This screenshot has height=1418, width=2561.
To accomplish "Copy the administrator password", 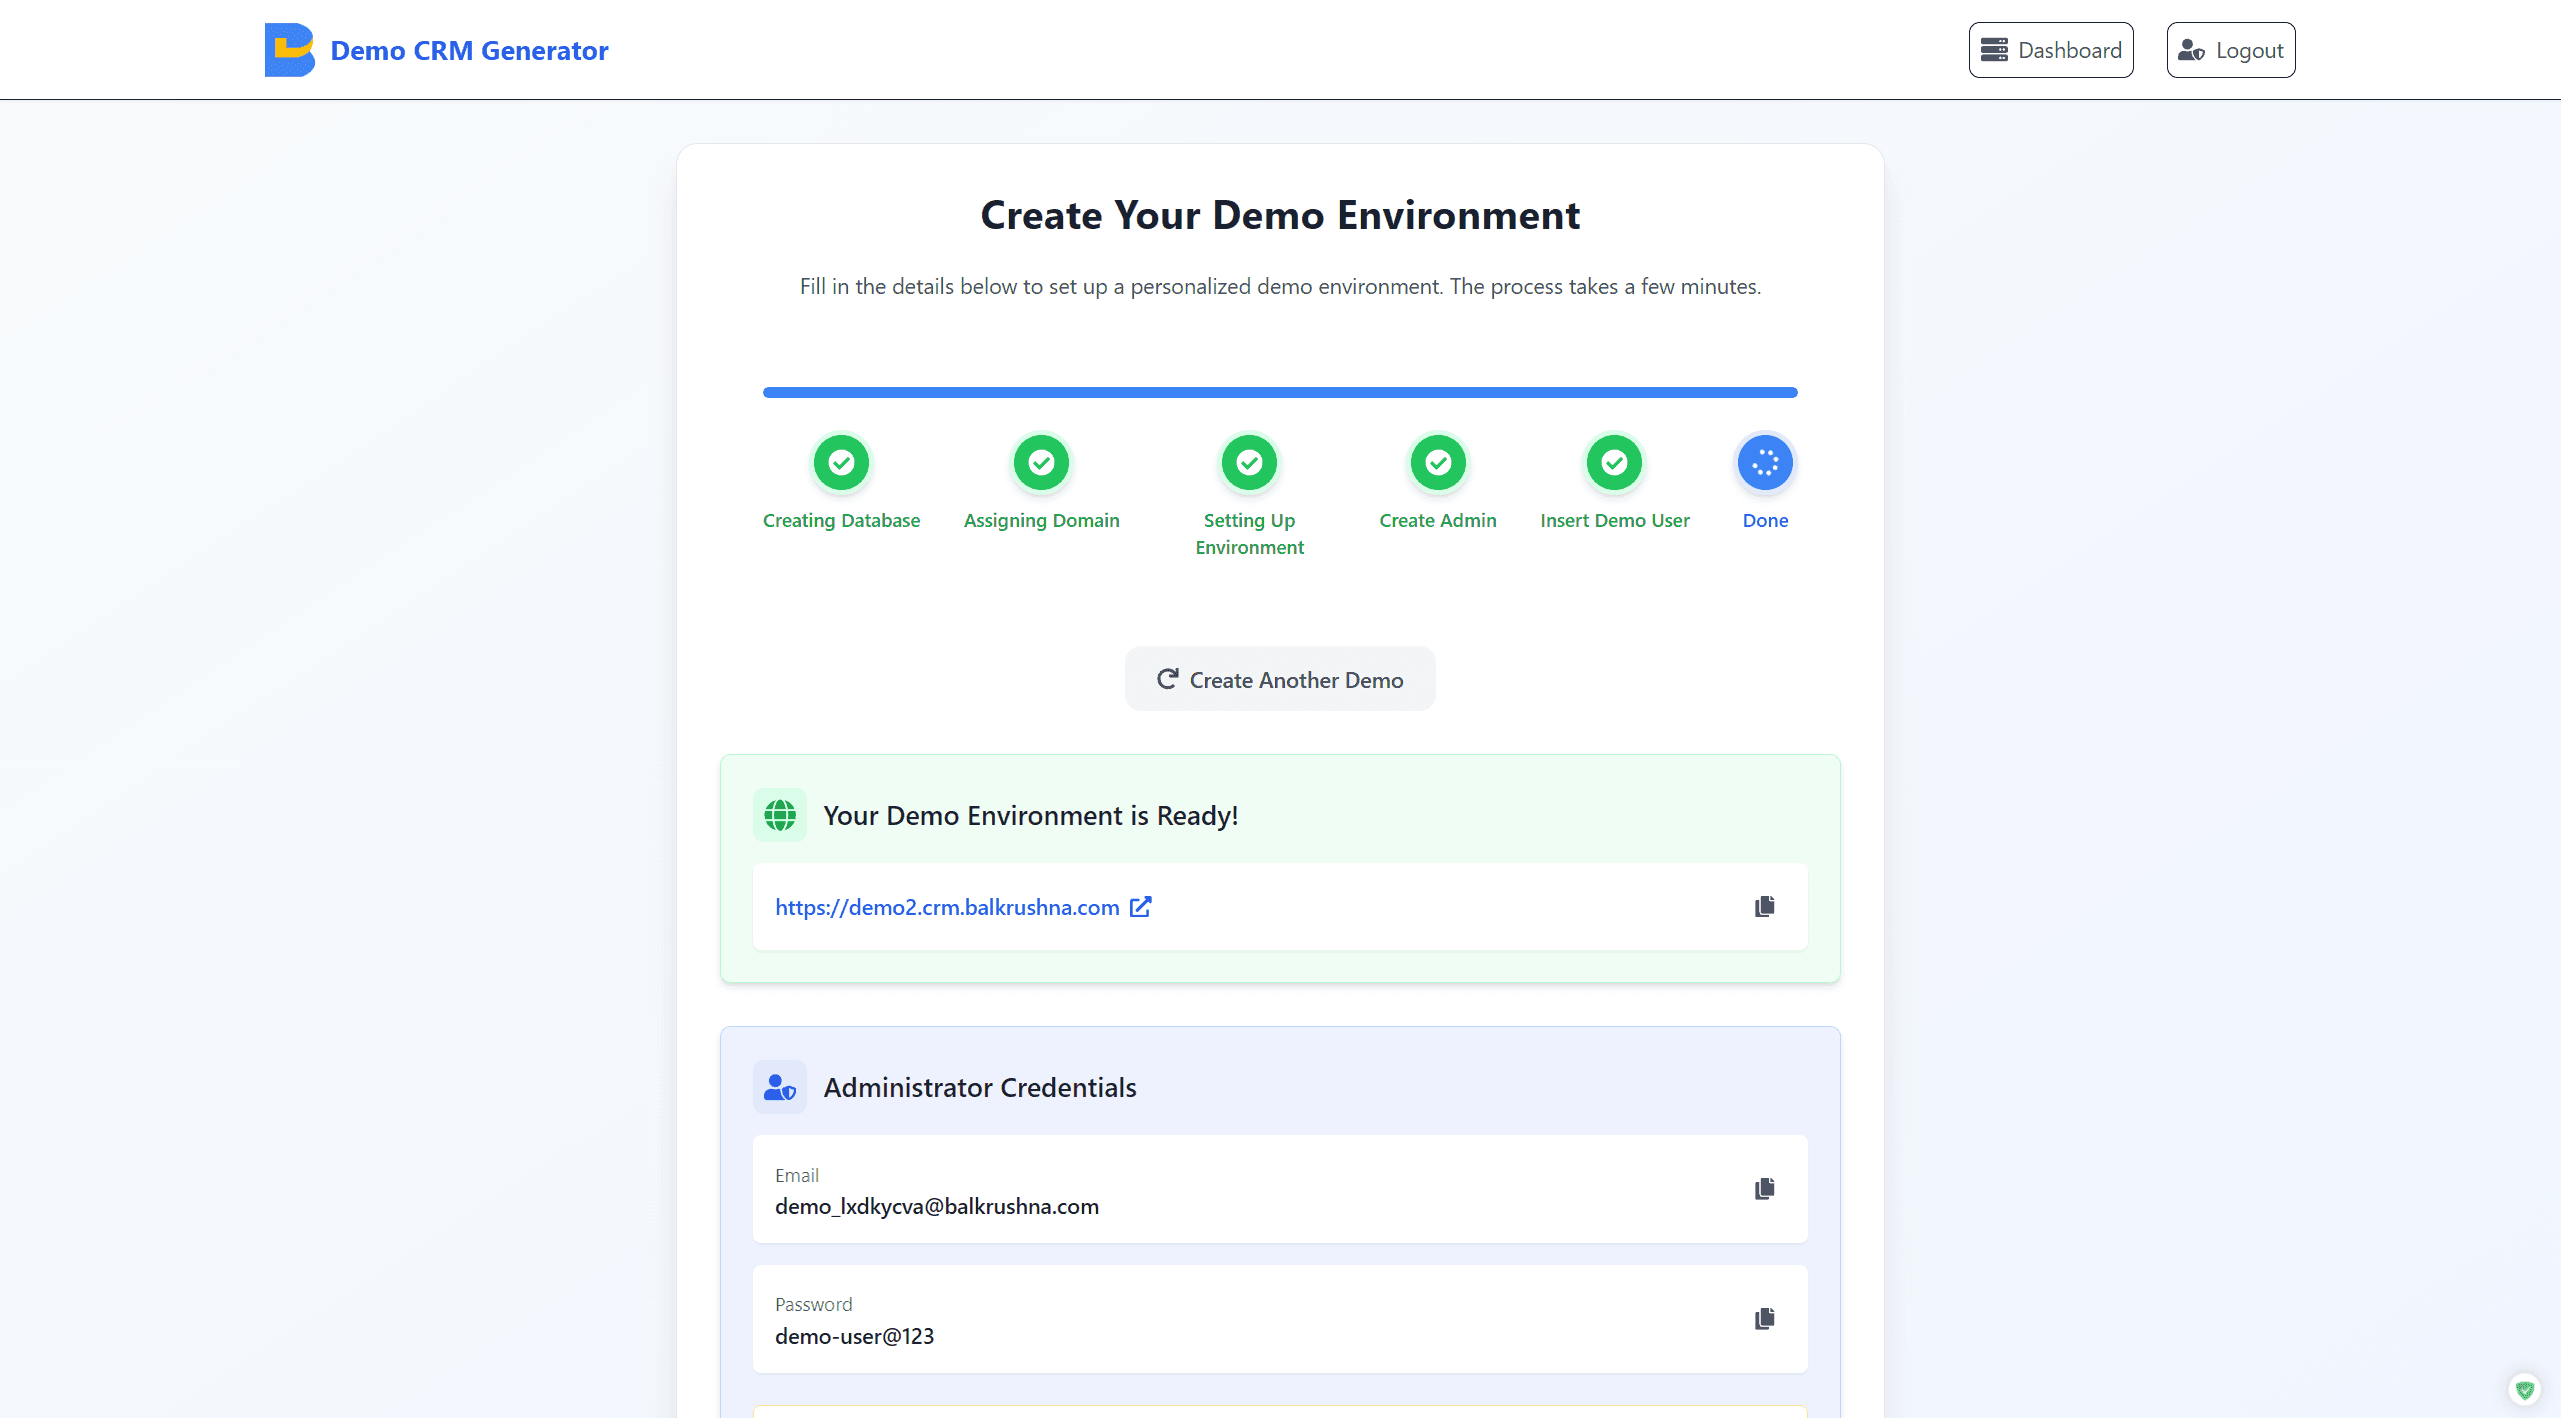I will point(1764,1318).
